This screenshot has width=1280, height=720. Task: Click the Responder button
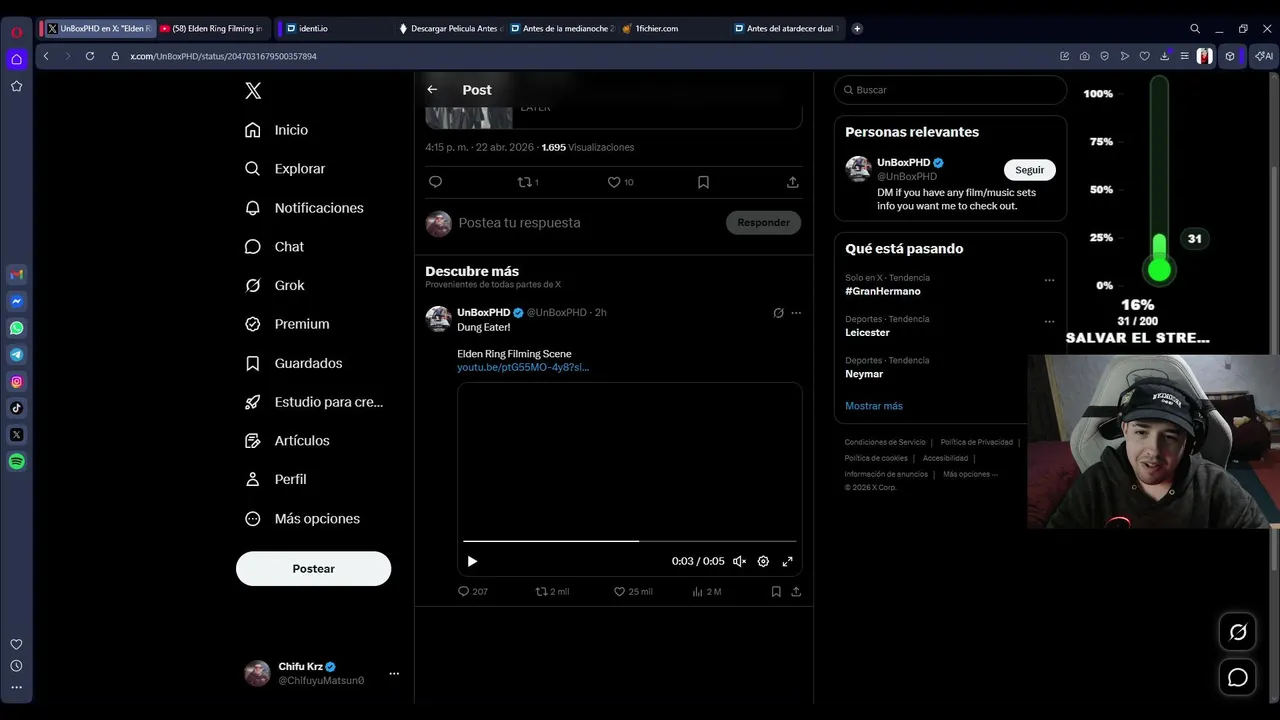(763, 222)
